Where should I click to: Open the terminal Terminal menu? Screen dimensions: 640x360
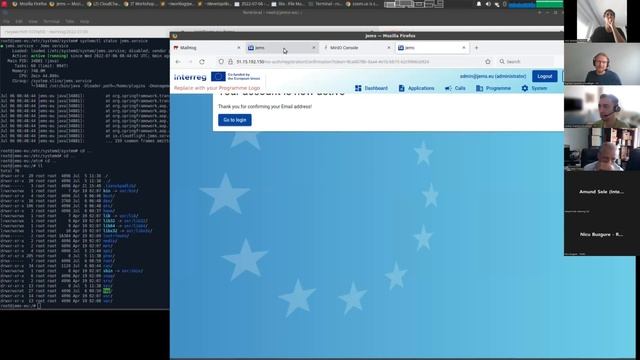[51, 21]
